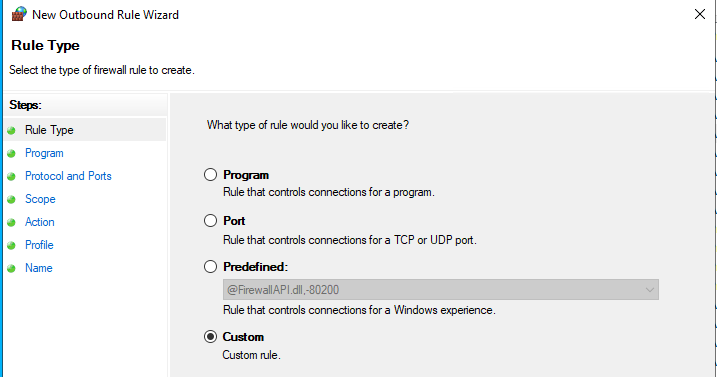Click the green bullet beside Action
This screenshot has height=377, width=717.
[x=11, y=222]
